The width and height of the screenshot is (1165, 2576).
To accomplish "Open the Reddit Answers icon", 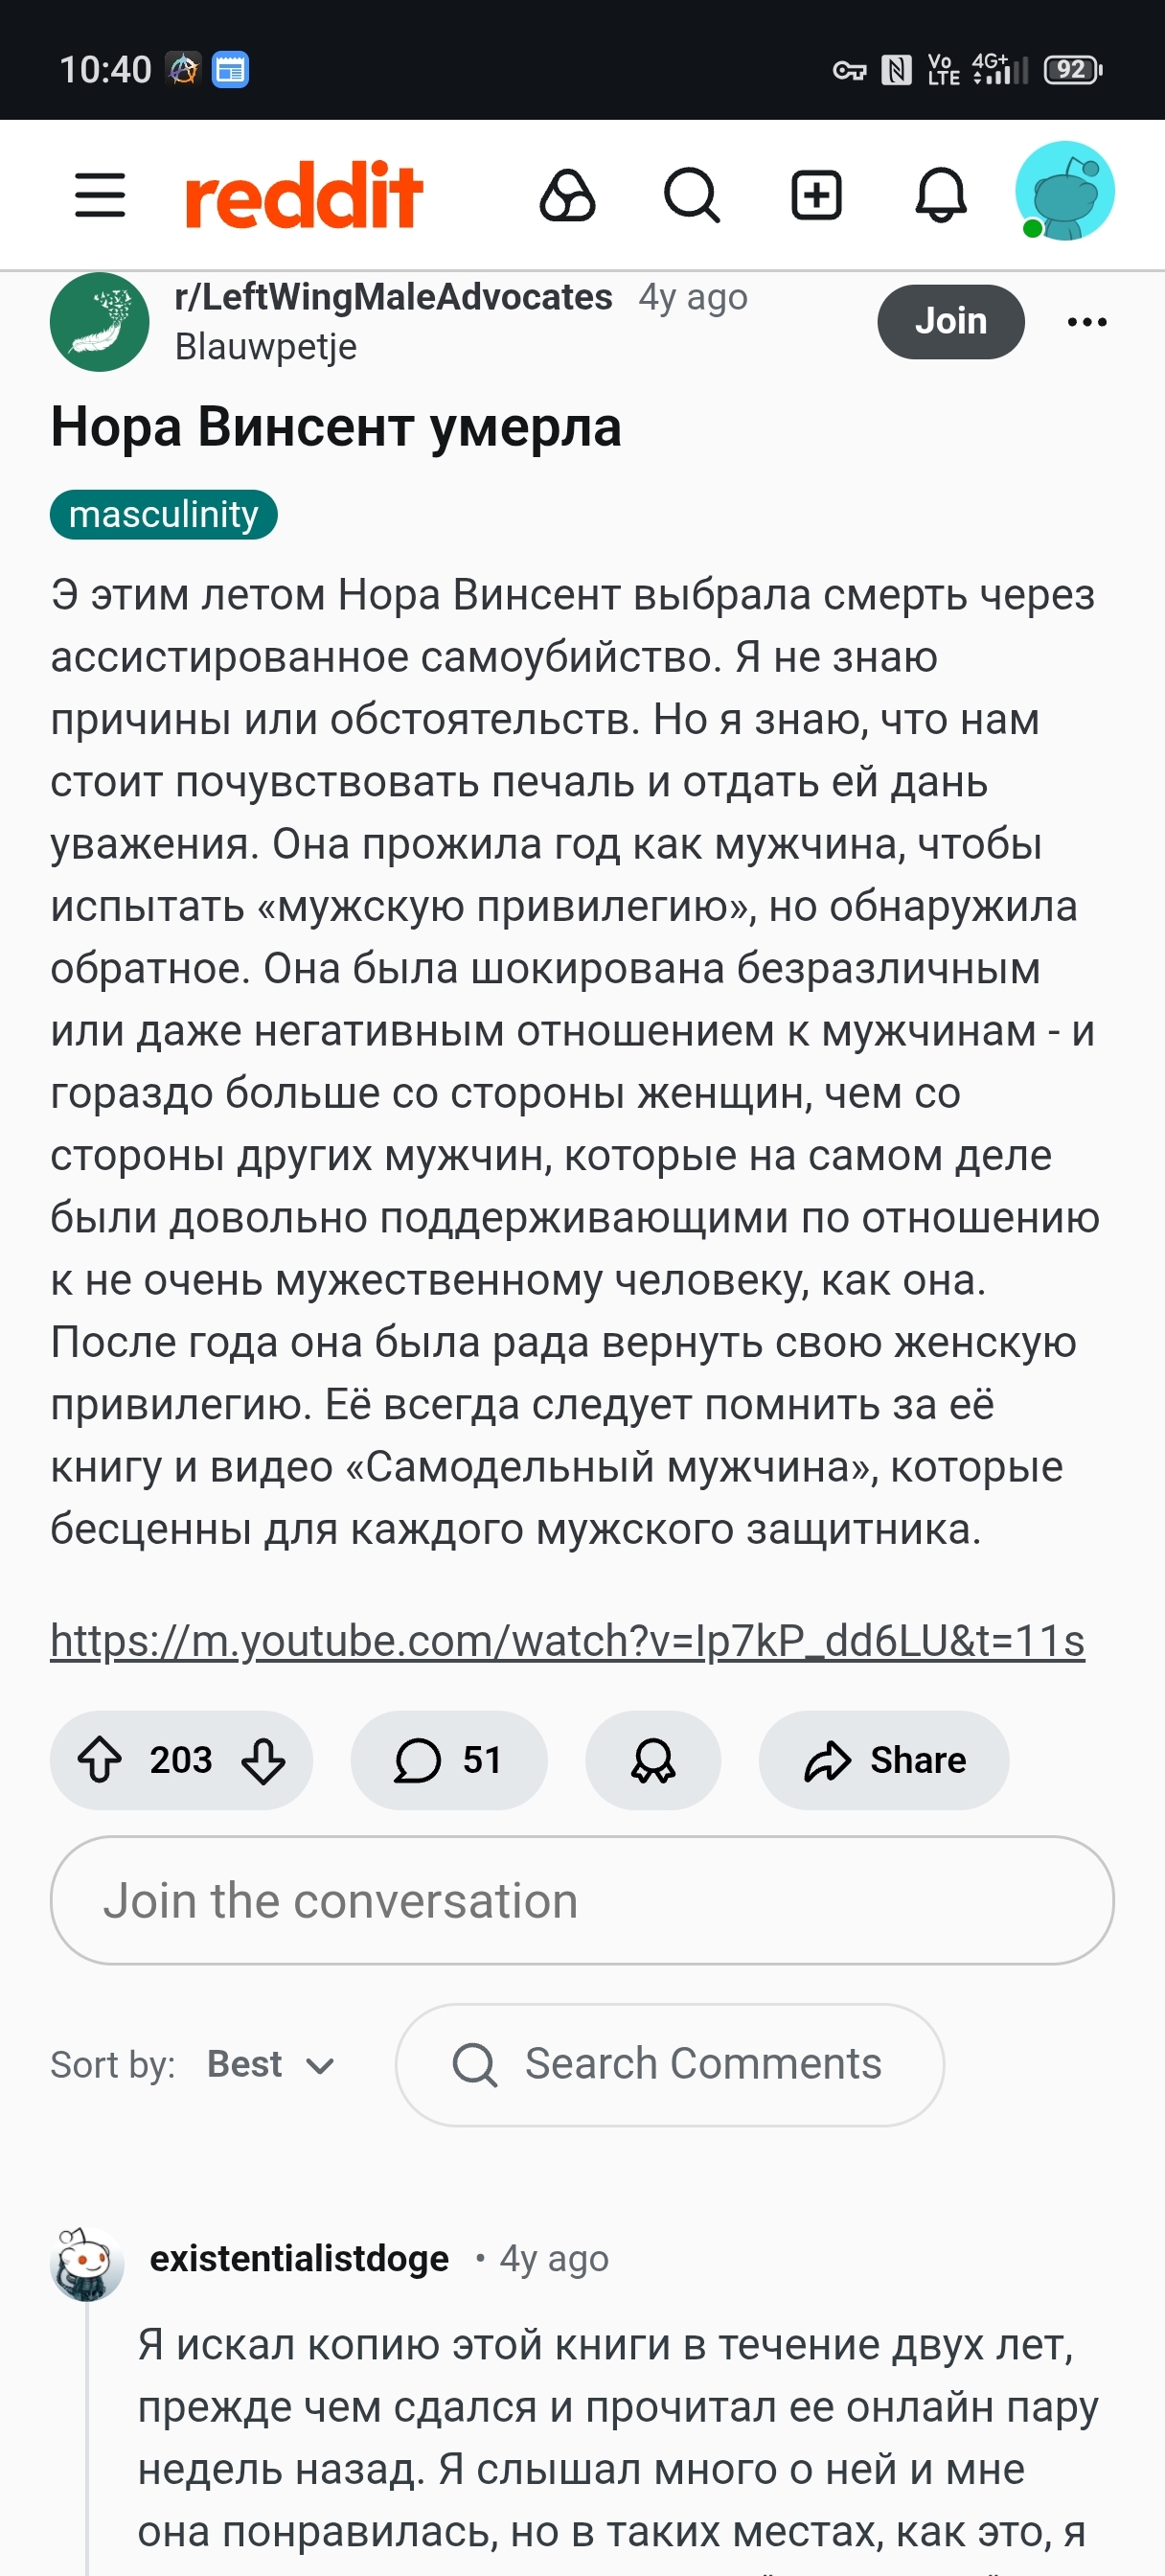I will point(567,195).
